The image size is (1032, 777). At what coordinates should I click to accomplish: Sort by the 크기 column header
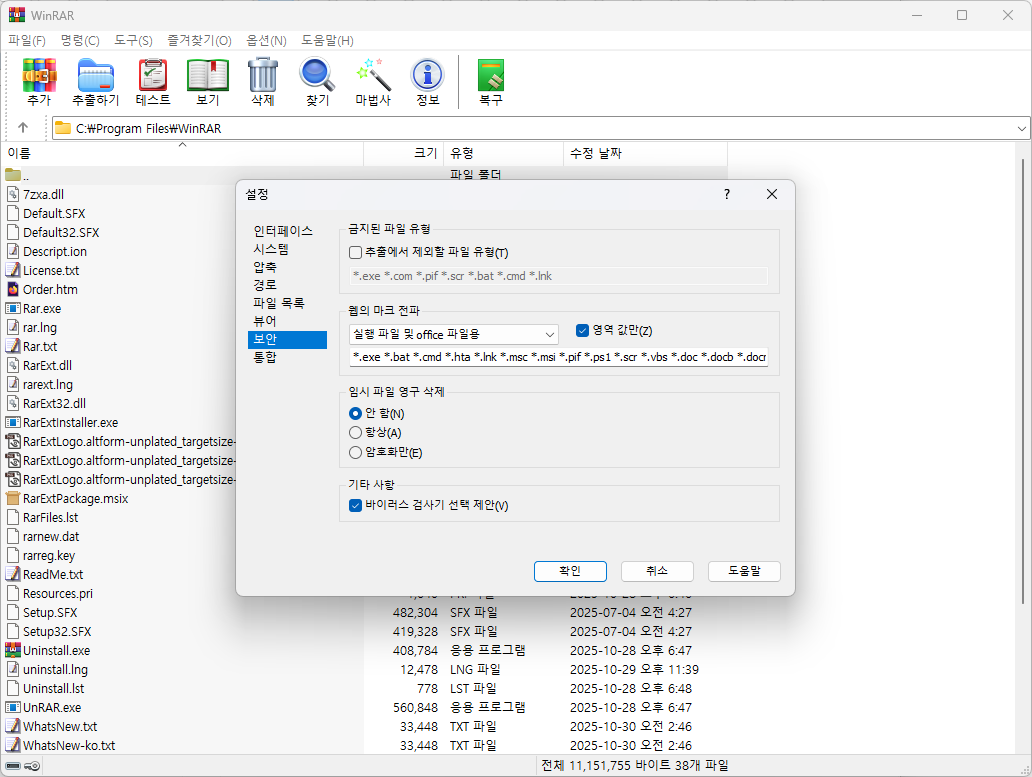click(x=403, y=153)
